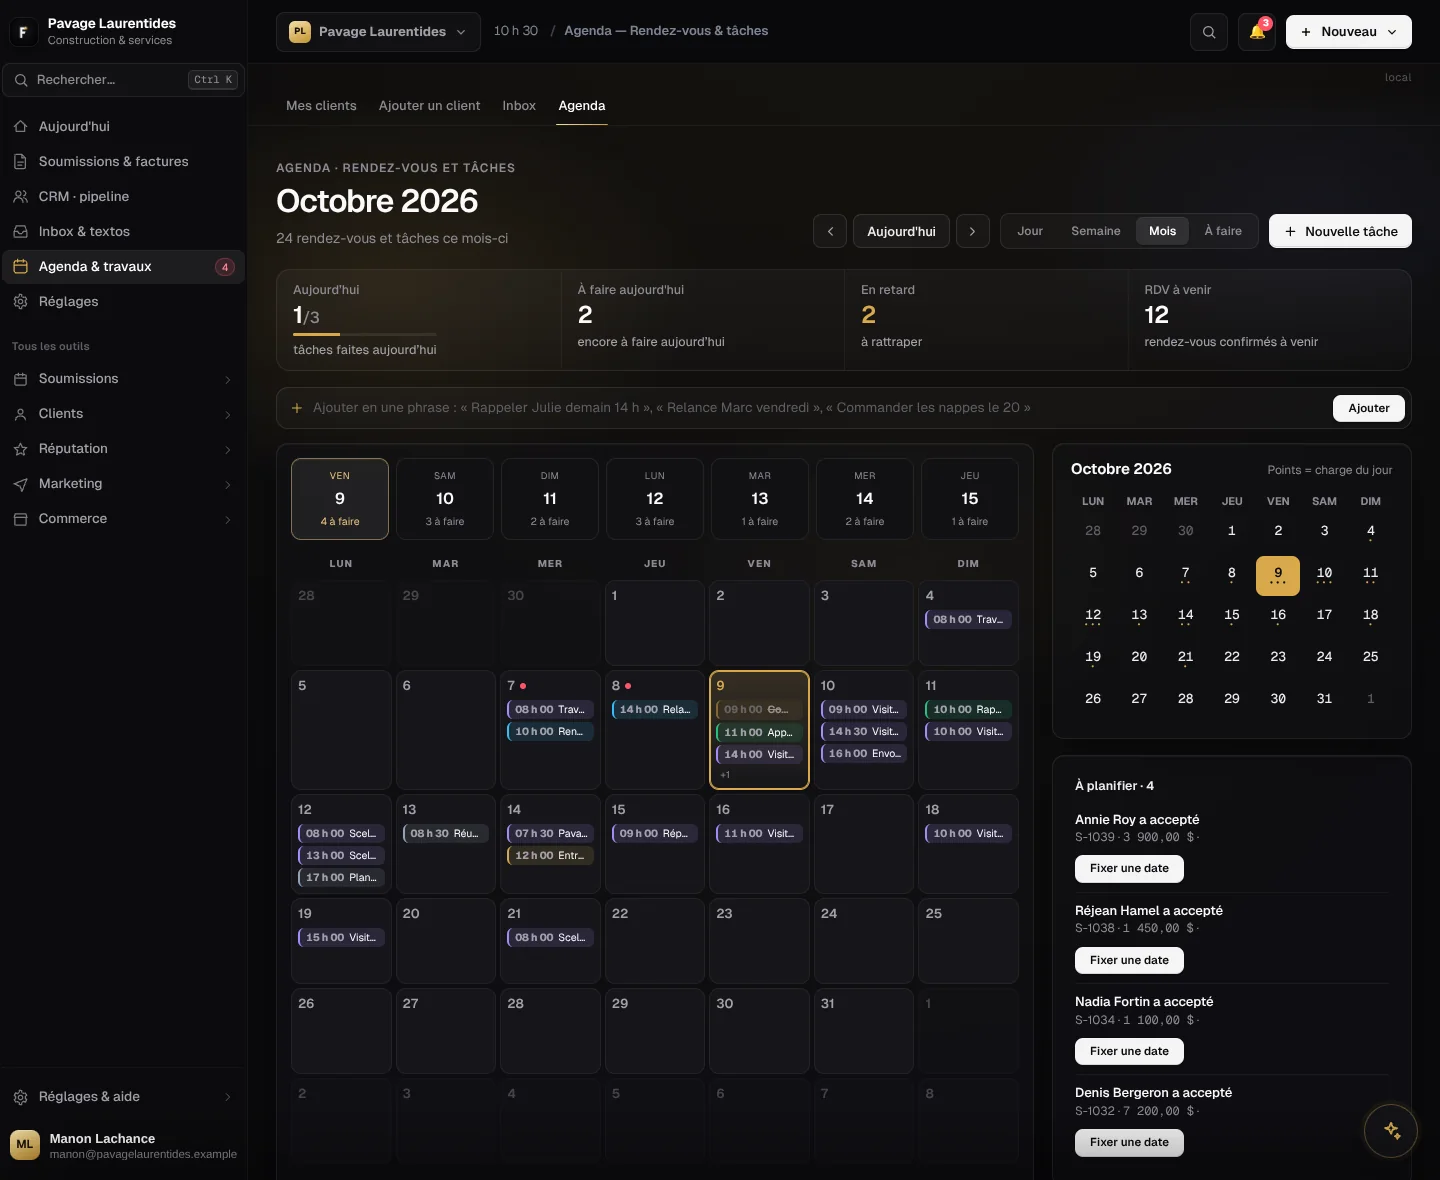Open Inbox & textos in sidebar

coord(123,231)
